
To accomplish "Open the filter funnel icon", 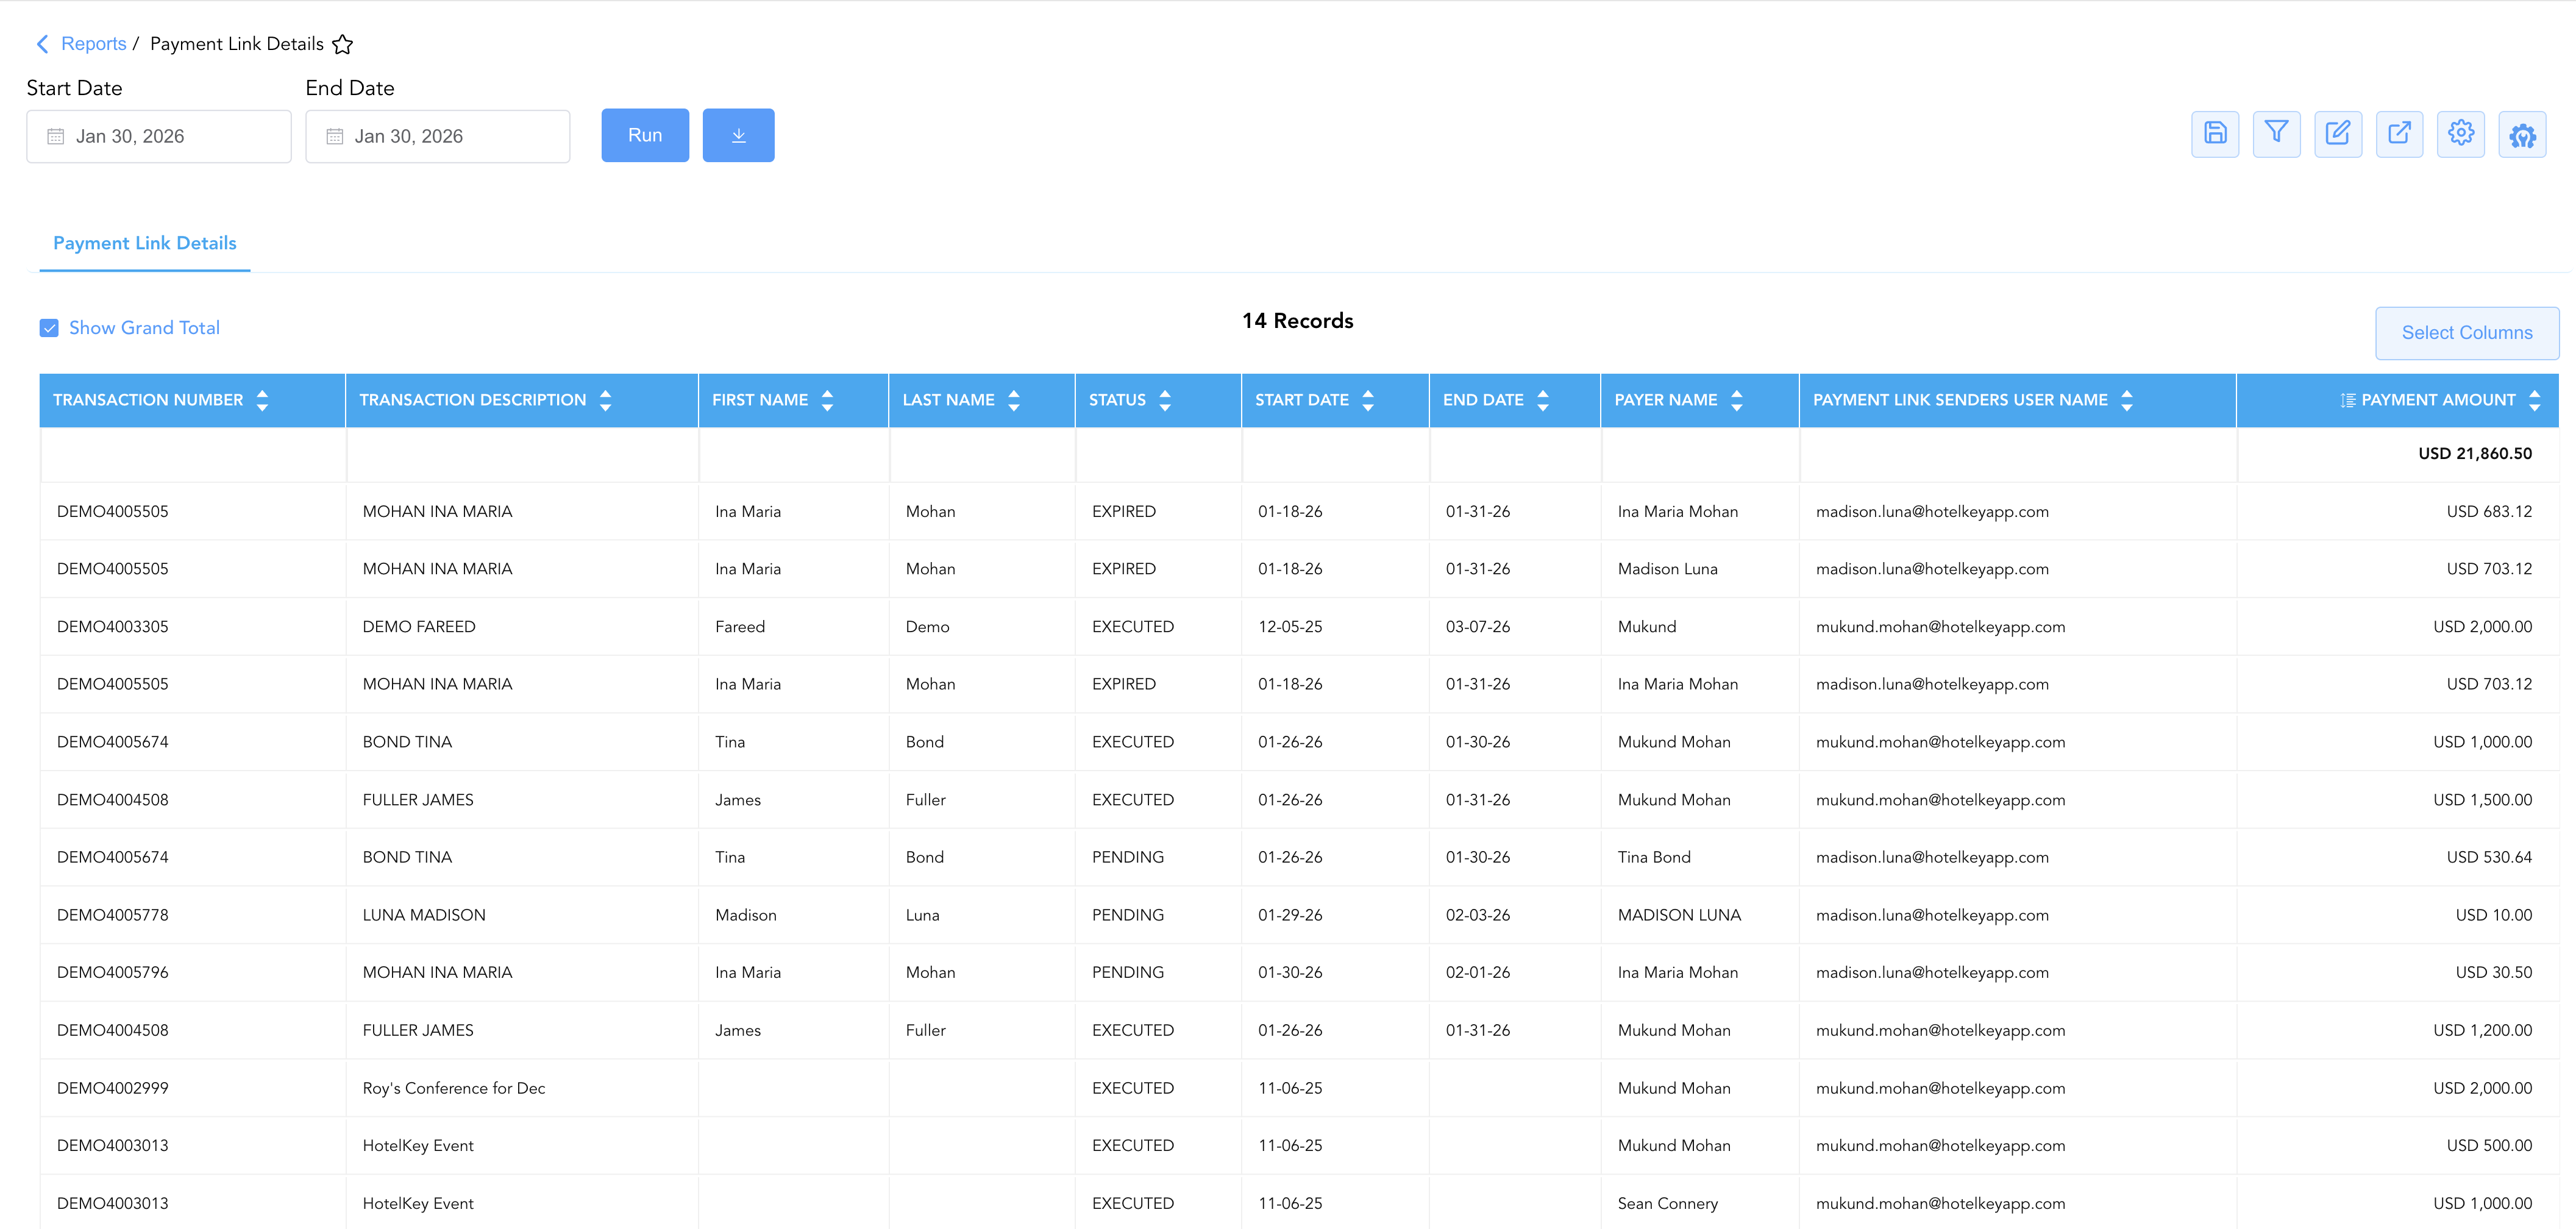I will [x=2276, y=134].
